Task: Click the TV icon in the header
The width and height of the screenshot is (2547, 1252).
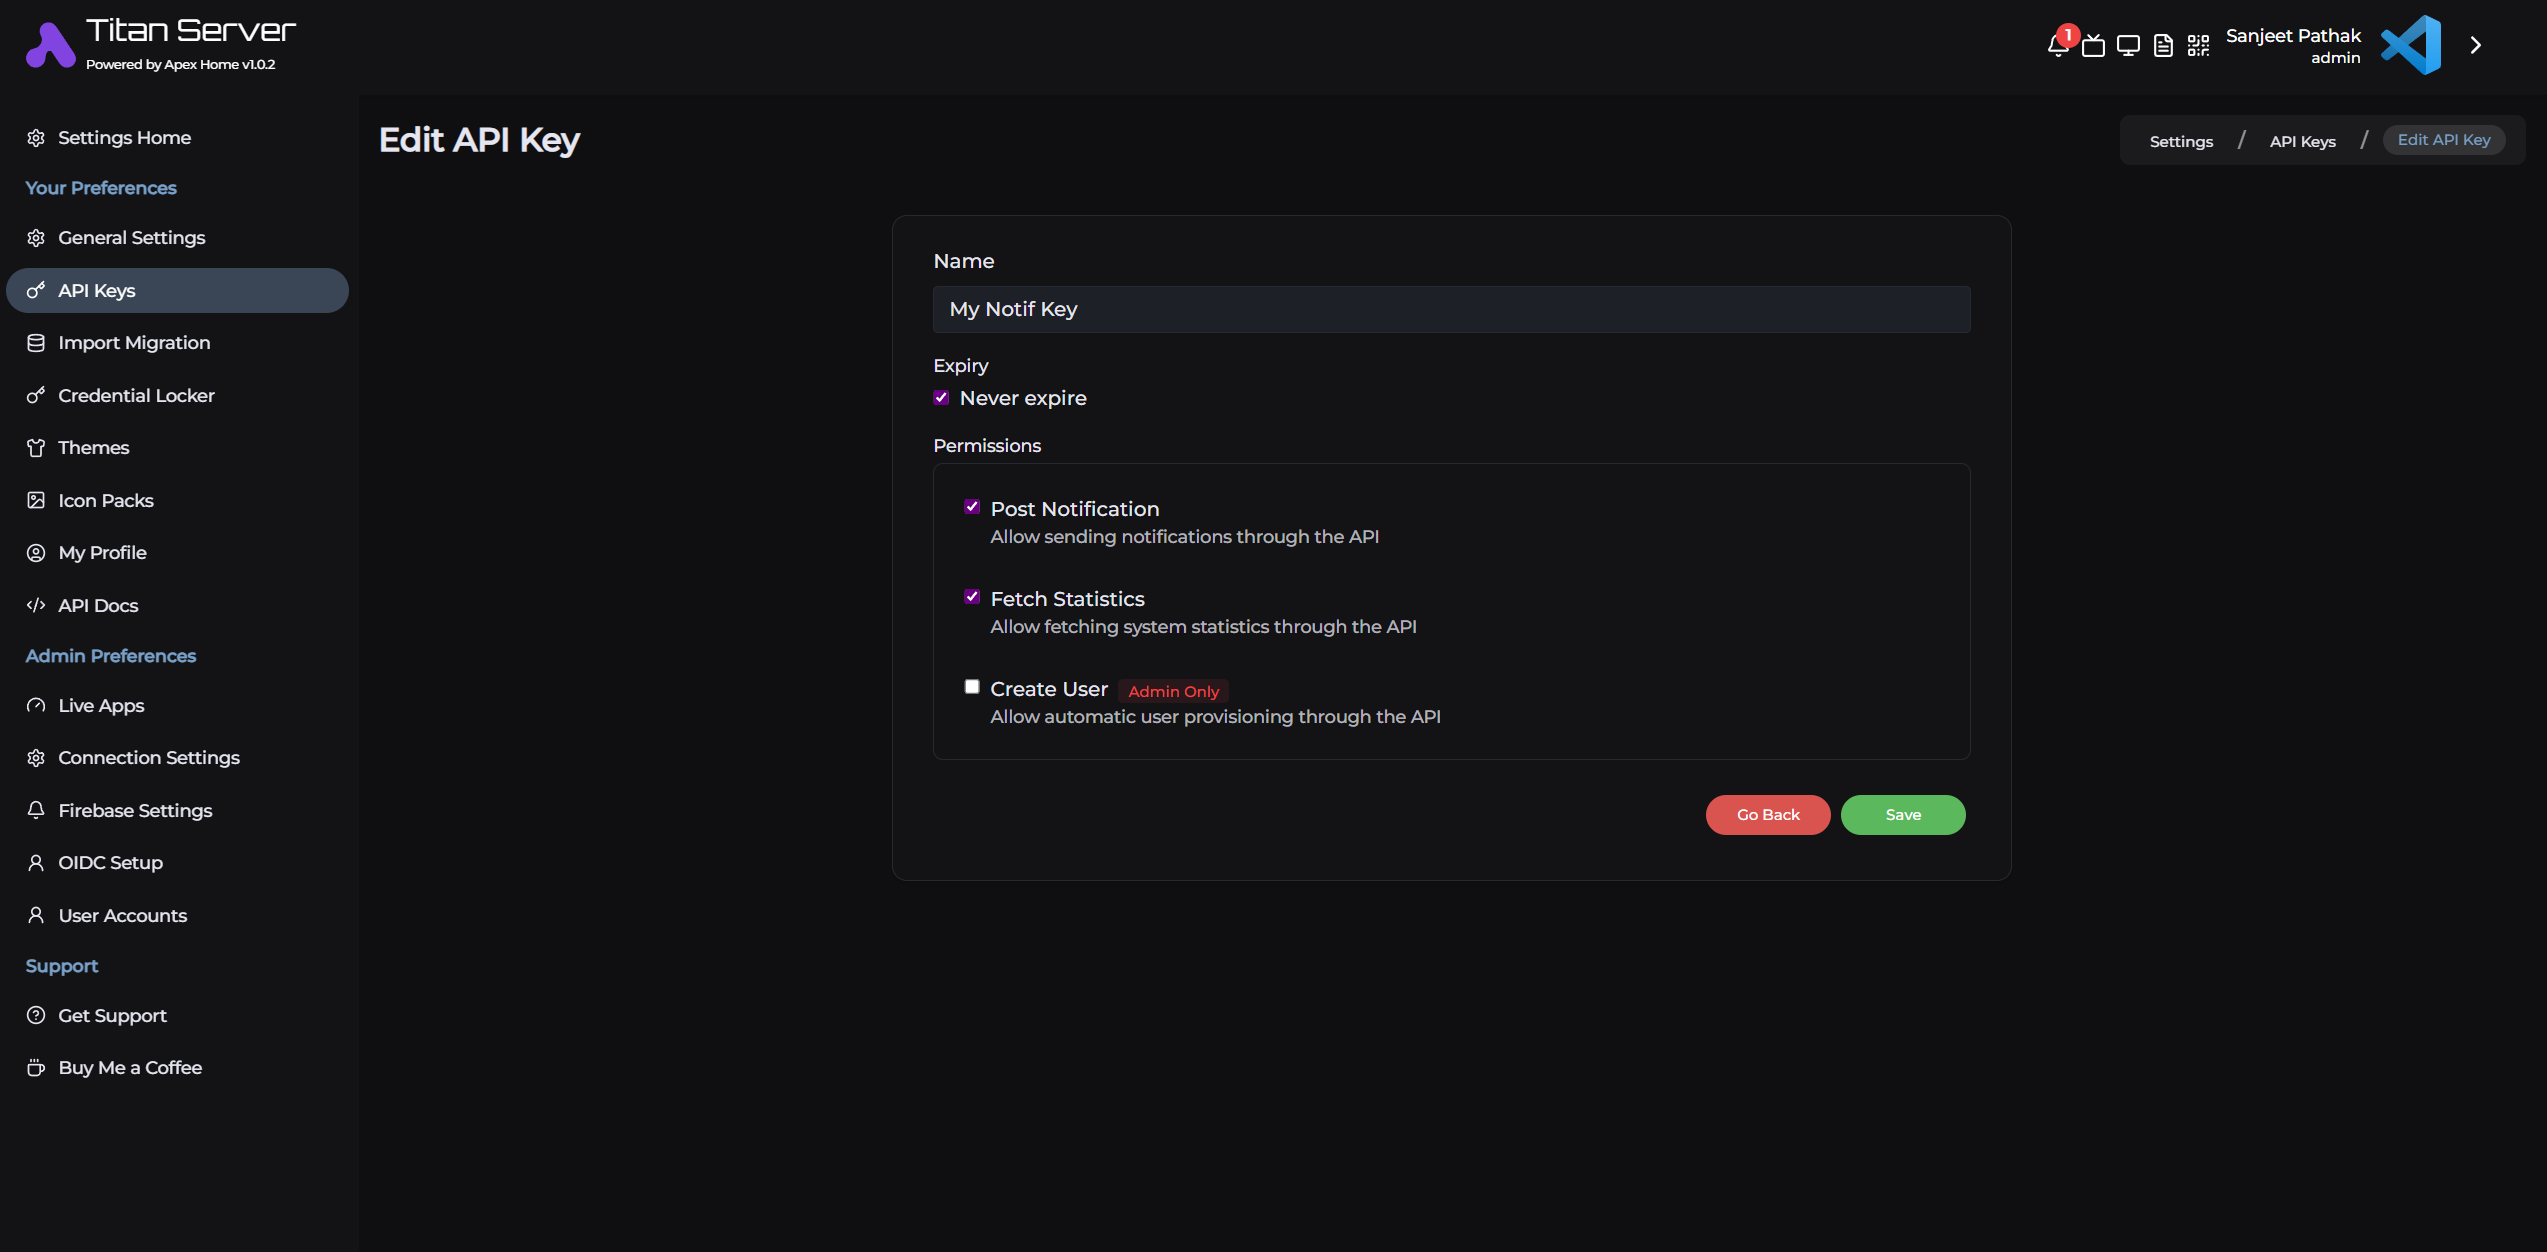Action: click(x=2092, y=45)
